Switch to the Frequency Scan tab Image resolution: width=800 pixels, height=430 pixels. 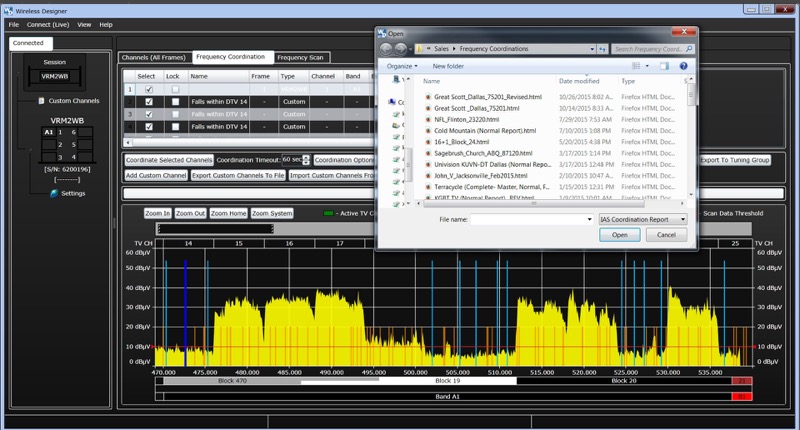tap(300, 57)
